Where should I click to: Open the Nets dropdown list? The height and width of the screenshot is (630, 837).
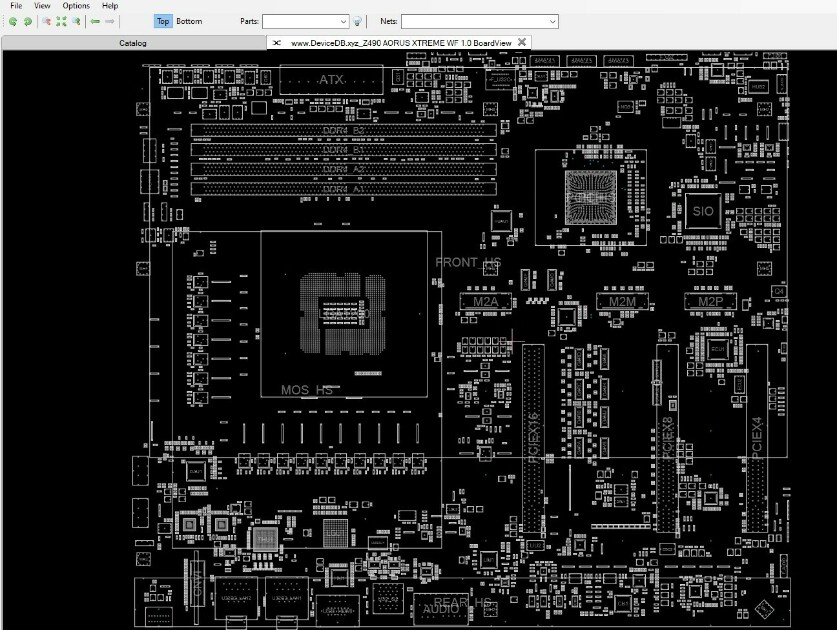coord(552,22)
